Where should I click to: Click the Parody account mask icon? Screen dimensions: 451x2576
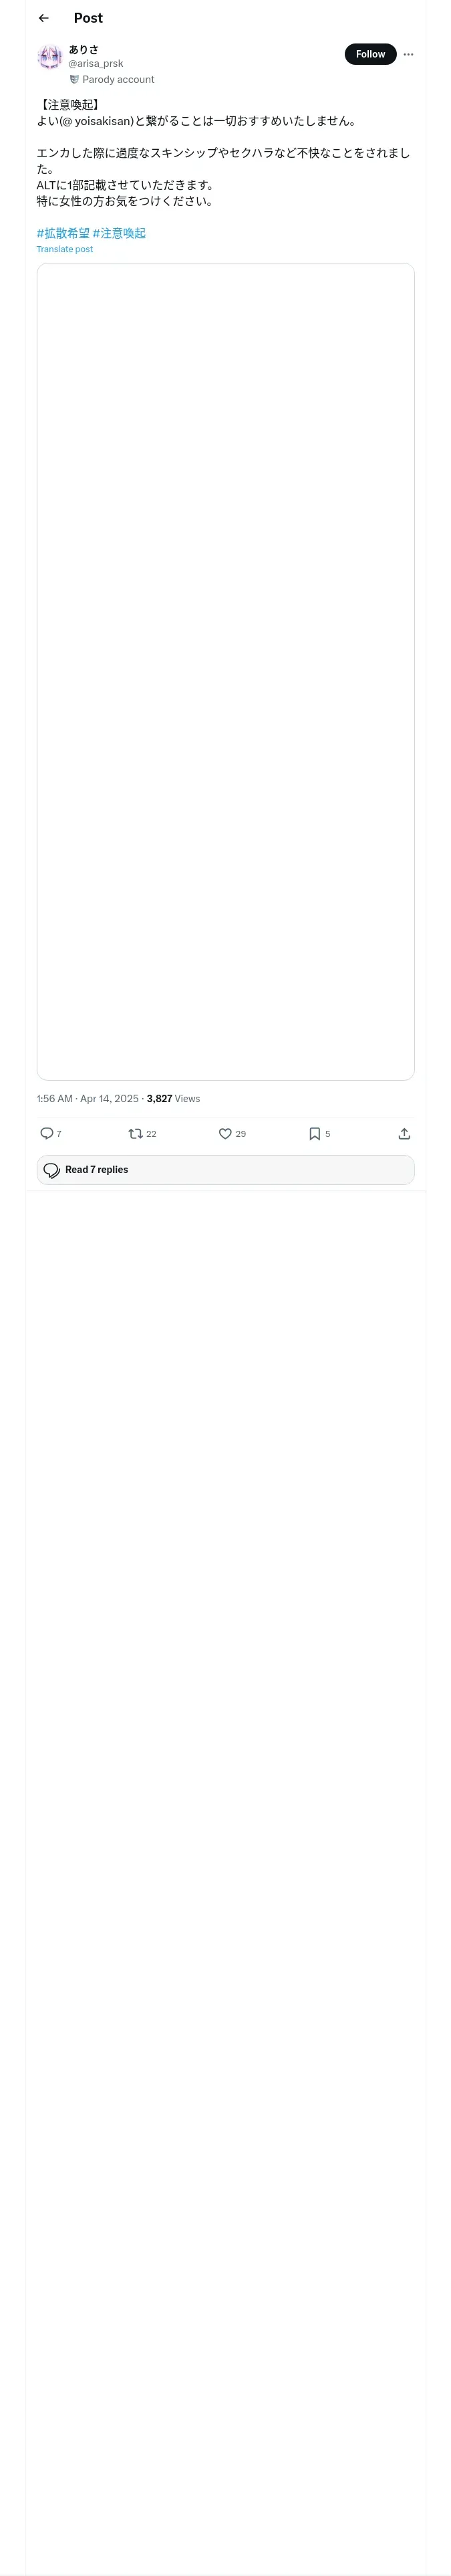74,79
